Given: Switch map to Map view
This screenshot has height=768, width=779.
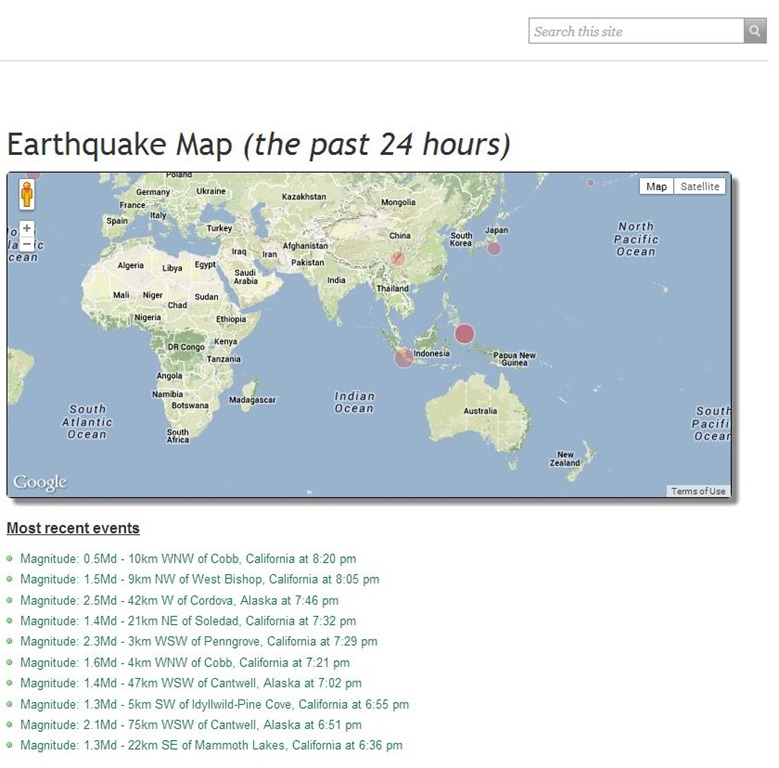Looking at the screenshot, I should [x=656, y=187].
